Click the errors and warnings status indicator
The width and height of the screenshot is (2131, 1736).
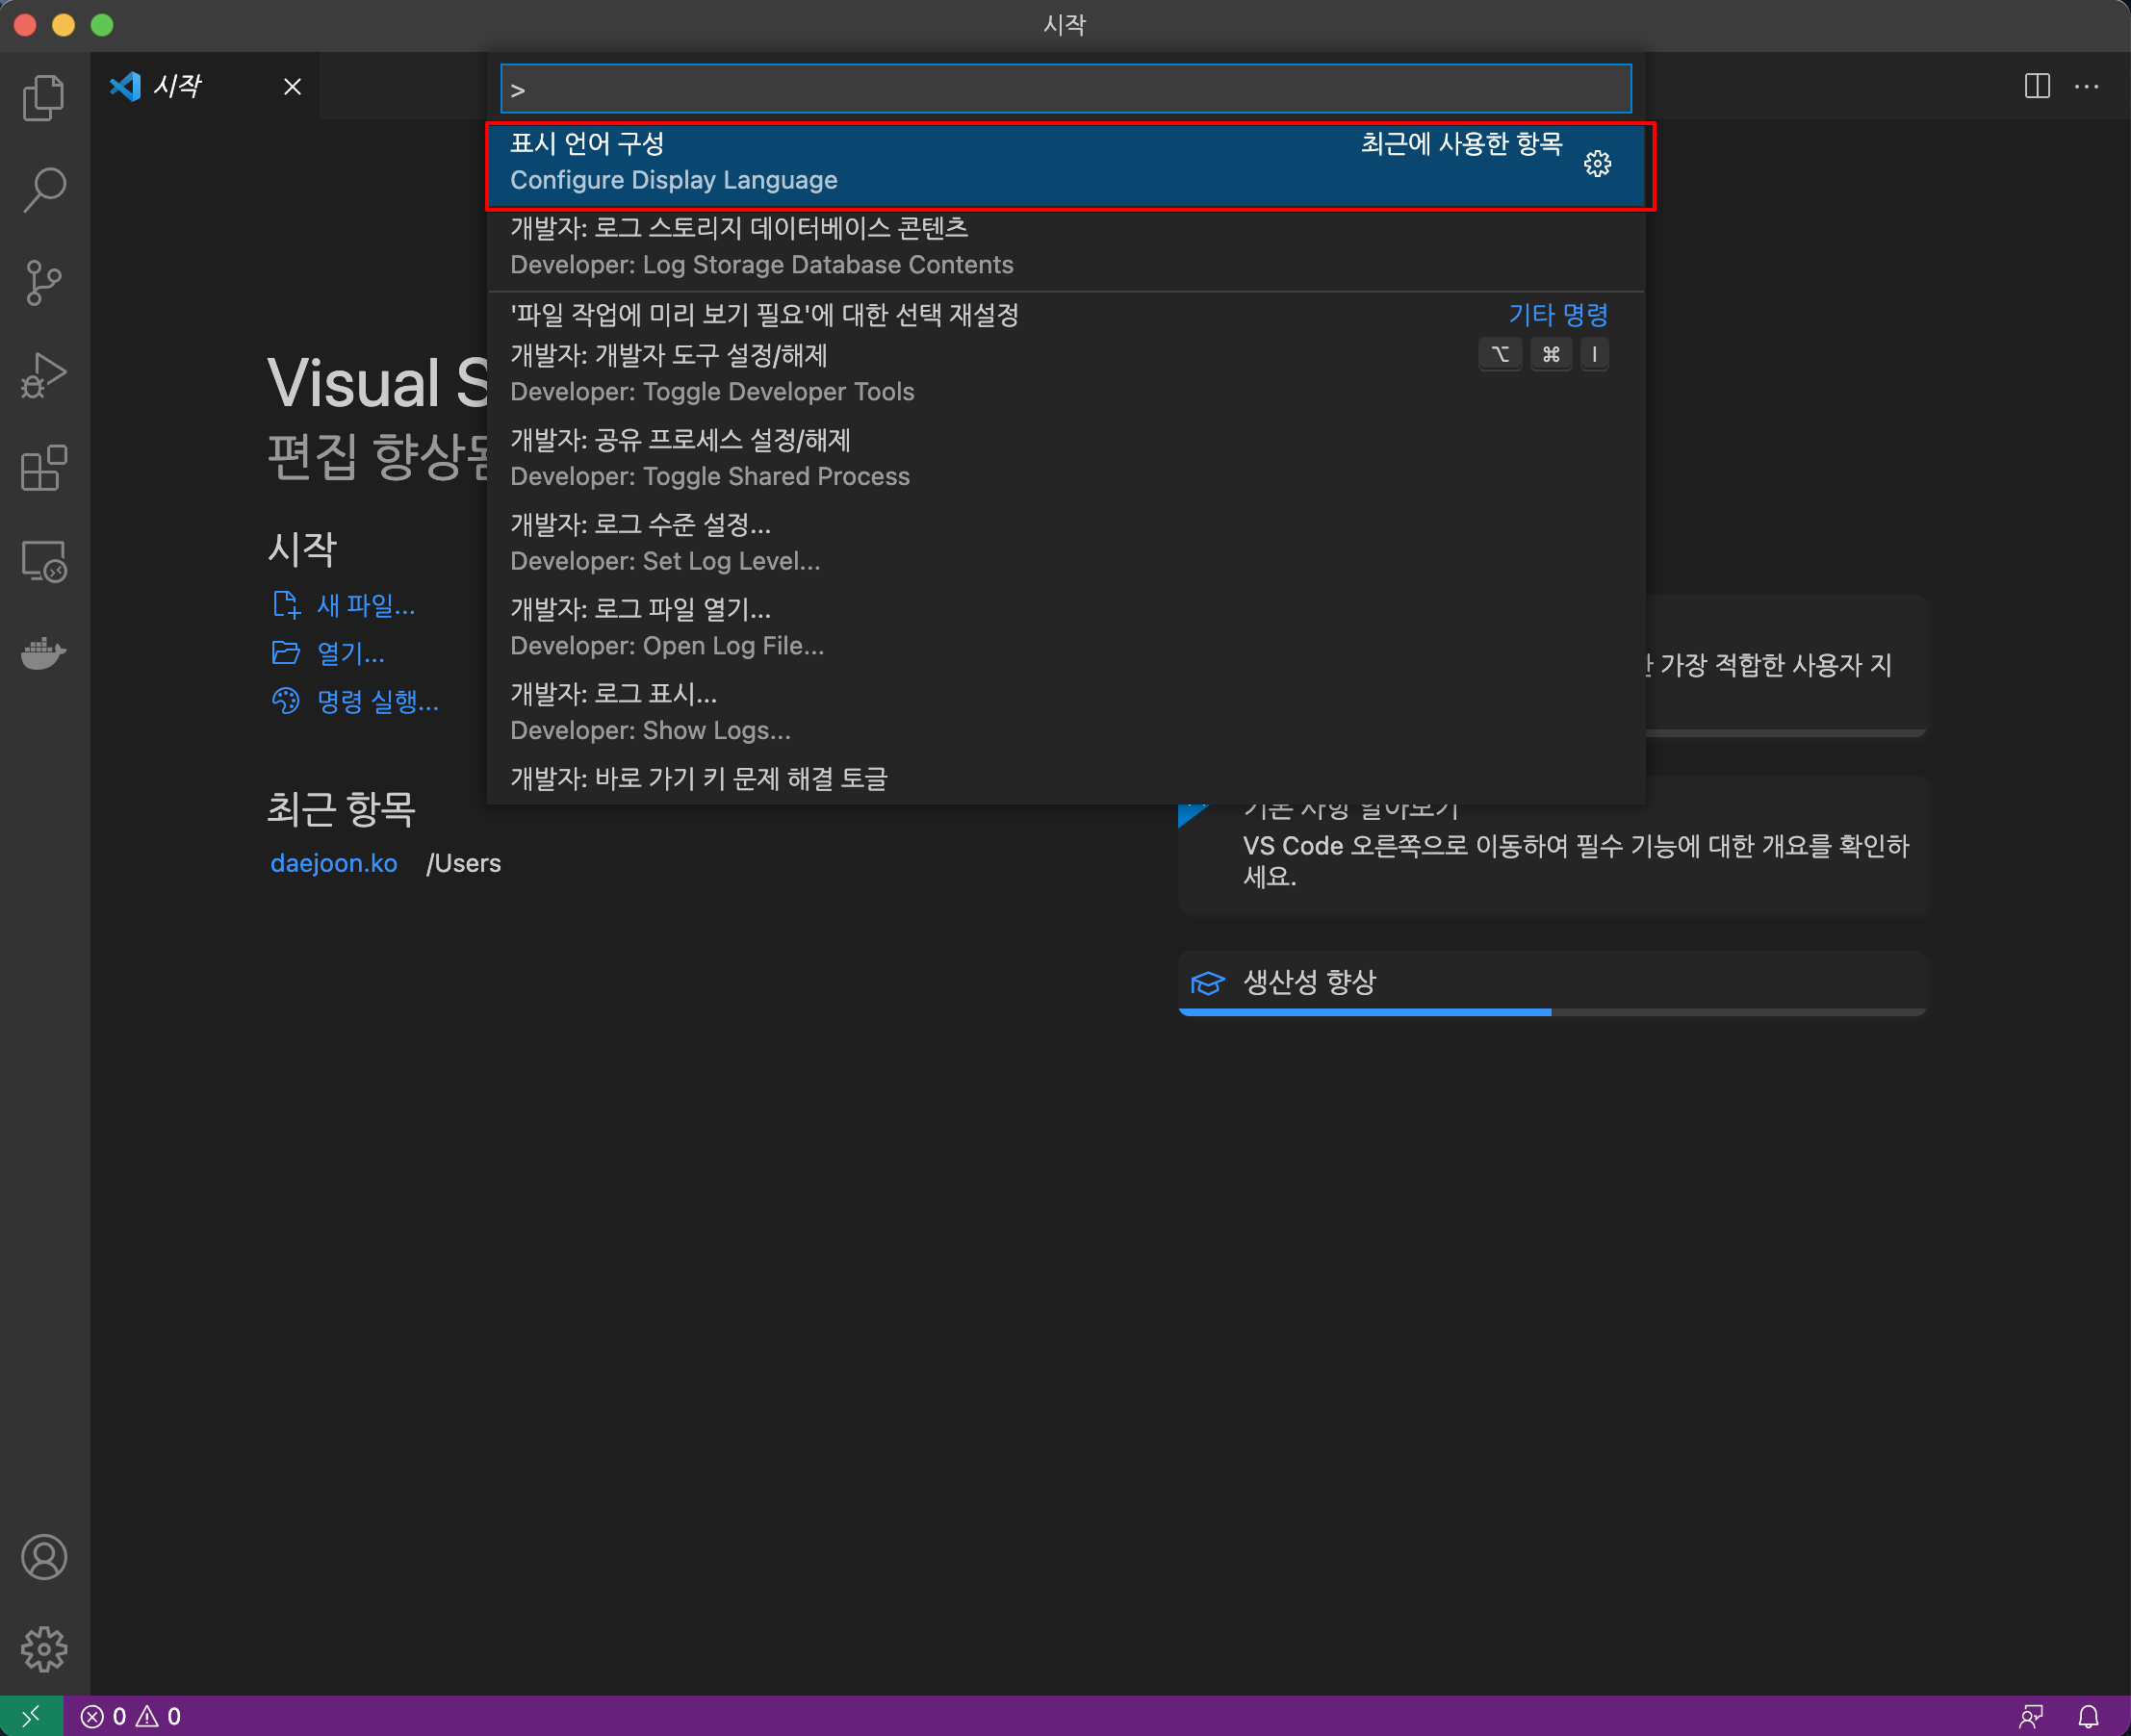click(129, 1716)
